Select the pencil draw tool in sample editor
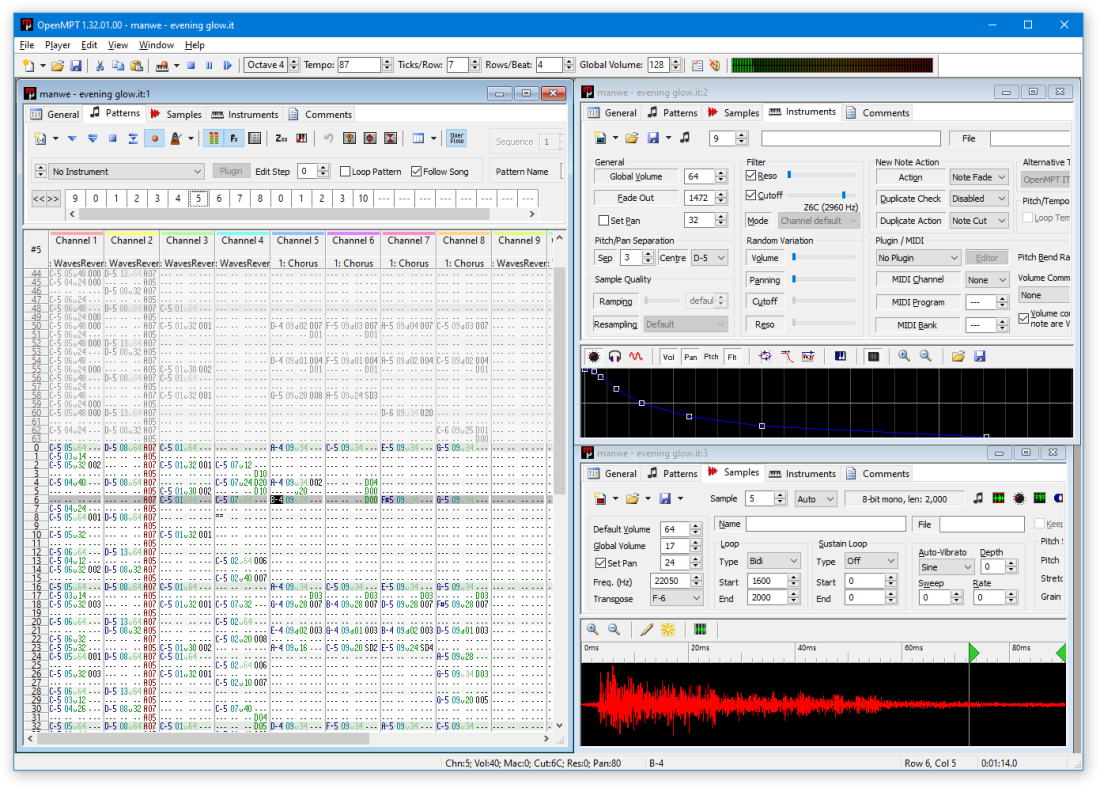The image size is (1100, 788). coord(646,629)
